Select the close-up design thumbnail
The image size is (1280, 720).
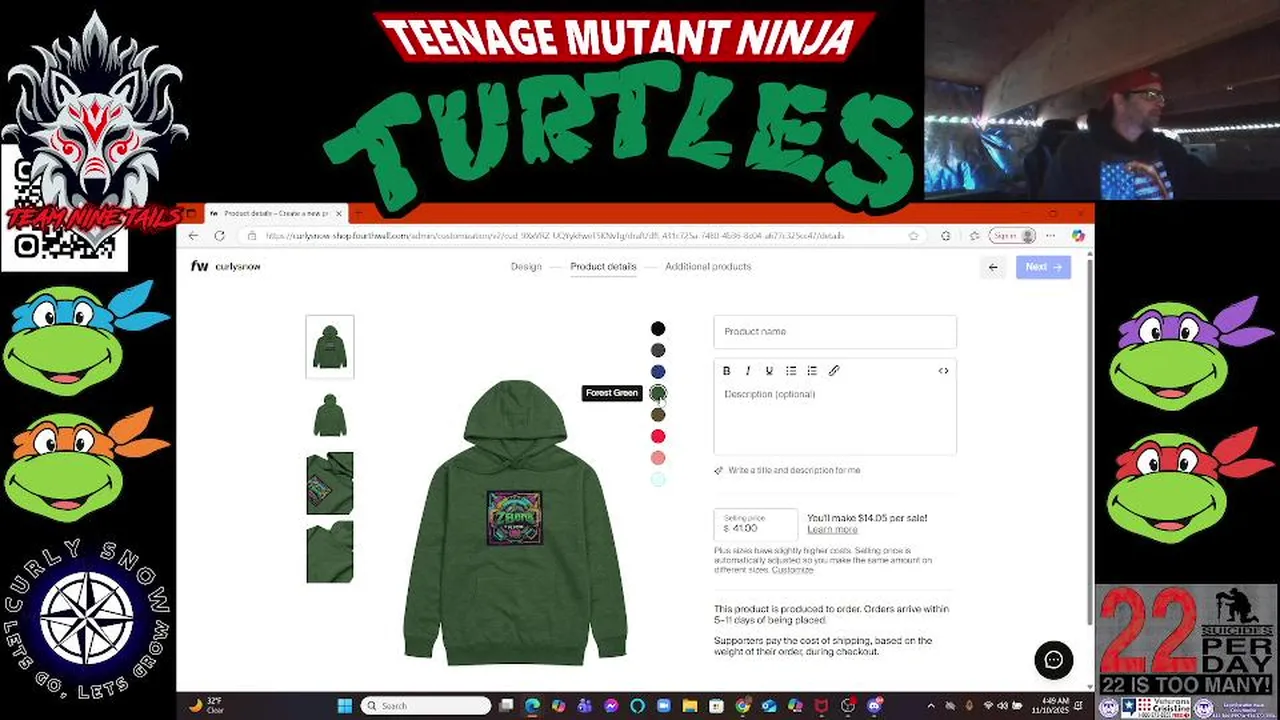click(x=330, y=483)
